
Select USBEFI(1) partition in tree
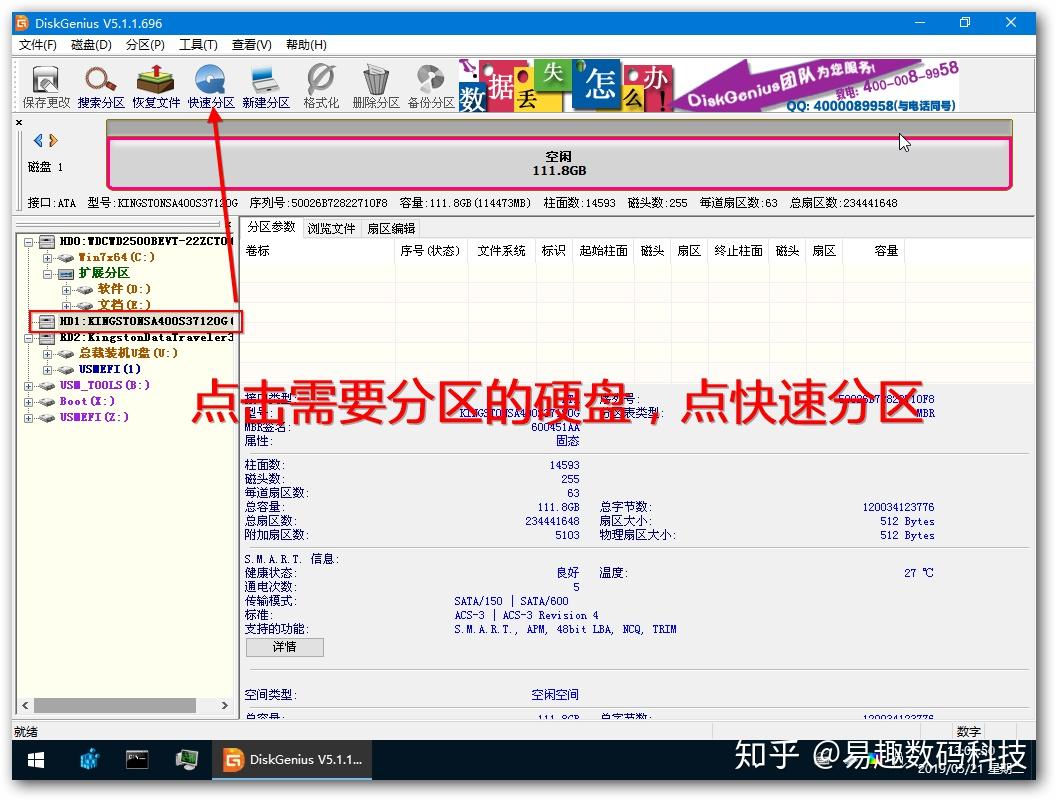pyautogui.click(x=110, y=369)
